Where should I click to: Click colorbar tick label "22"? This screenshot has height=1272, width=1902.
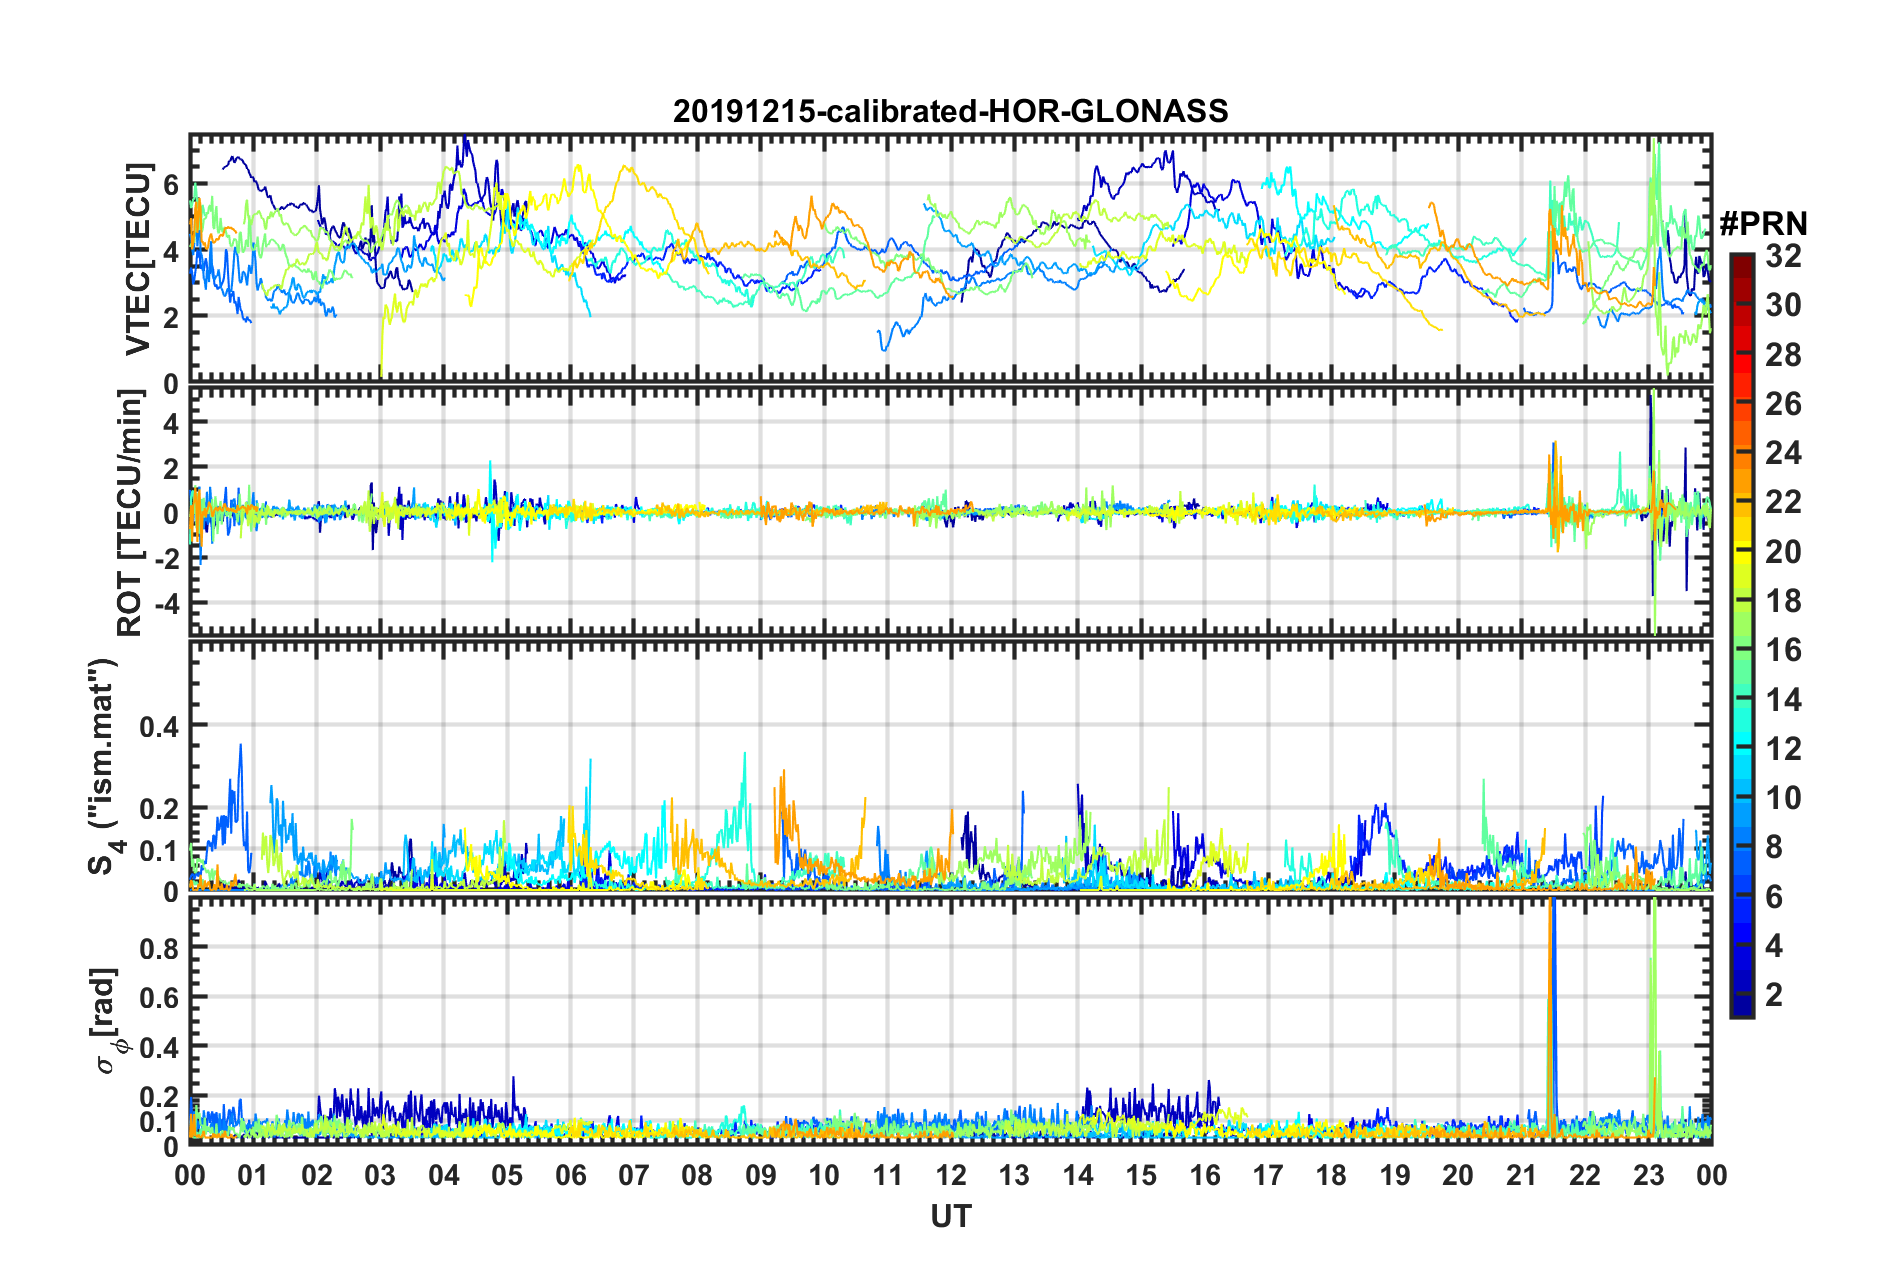click(1782, 502)
